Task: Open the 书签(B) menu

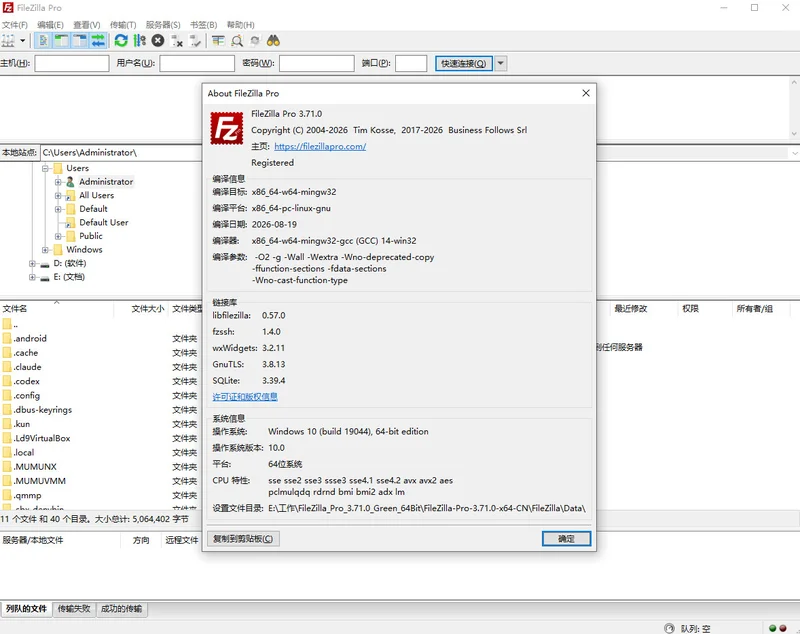Action: pos(204,24)
